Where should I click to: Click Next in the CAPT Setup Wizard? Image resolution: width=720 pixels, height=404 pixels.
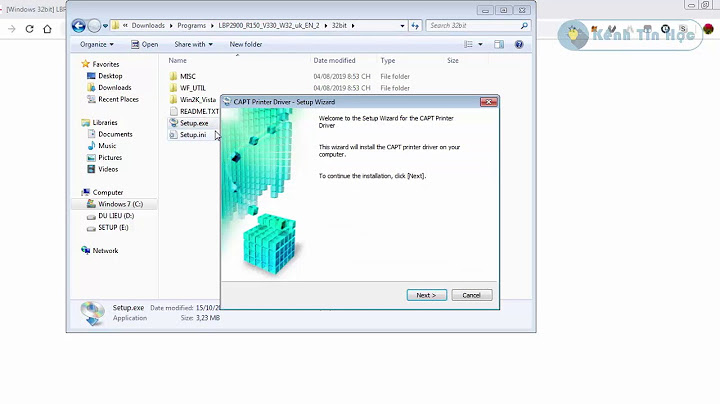click(427, 295)
